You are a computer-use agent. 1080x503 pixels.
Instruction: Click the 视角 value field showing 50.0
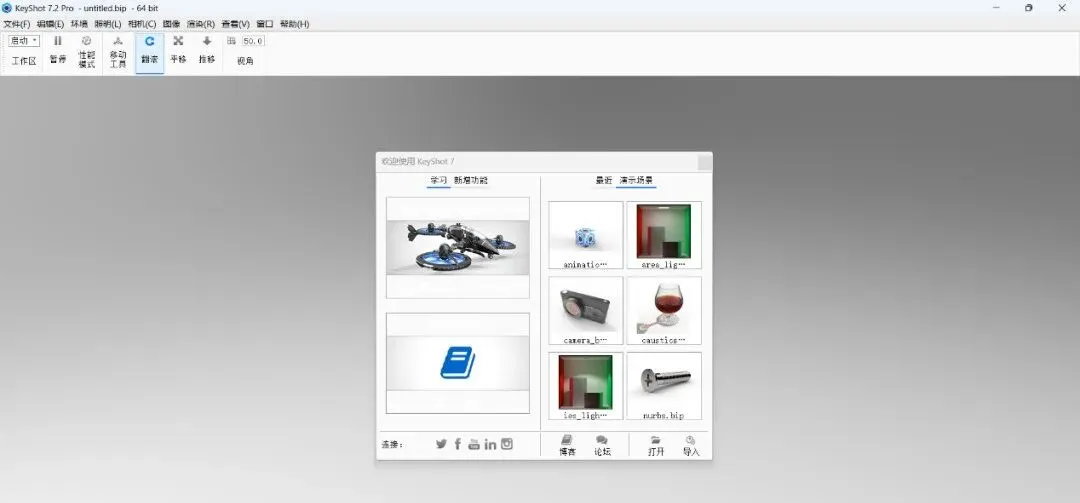[x=253, y=41]
